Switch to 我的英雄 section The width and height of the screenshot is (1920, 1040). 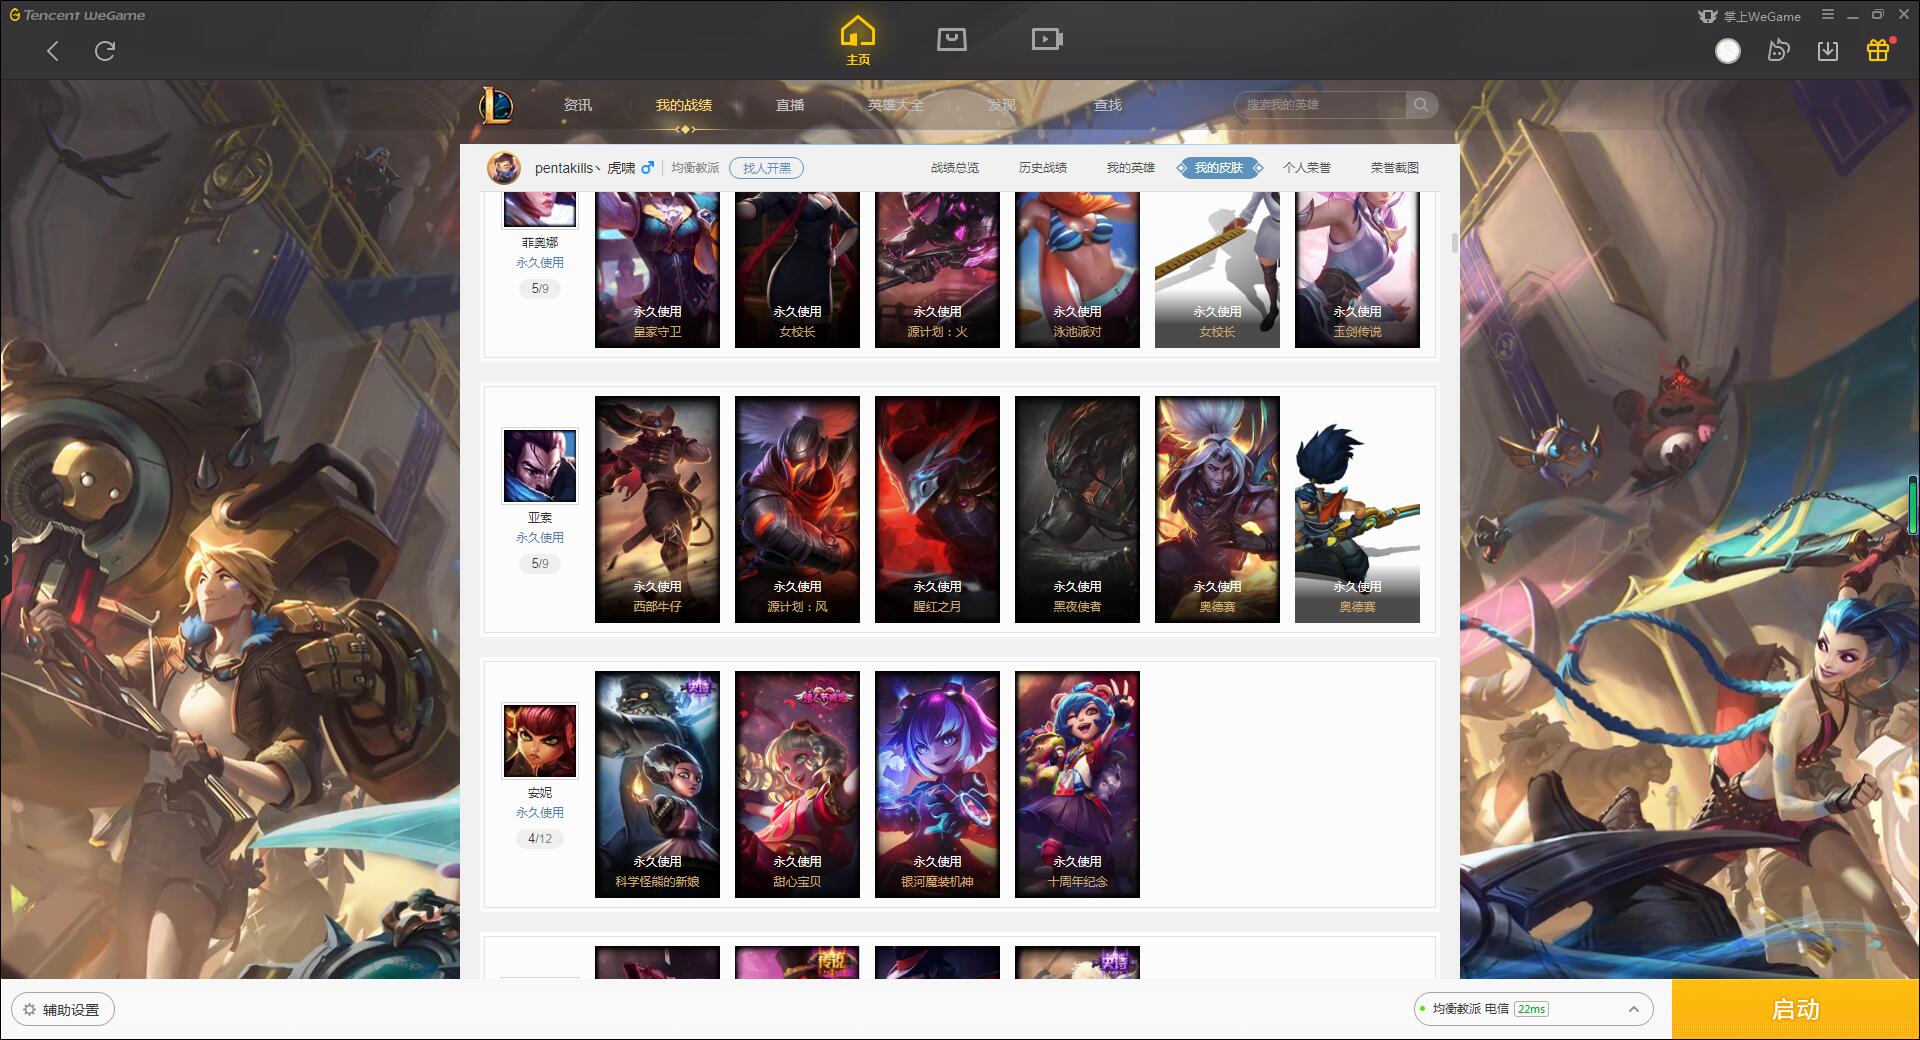click(x=1131, y=168)
